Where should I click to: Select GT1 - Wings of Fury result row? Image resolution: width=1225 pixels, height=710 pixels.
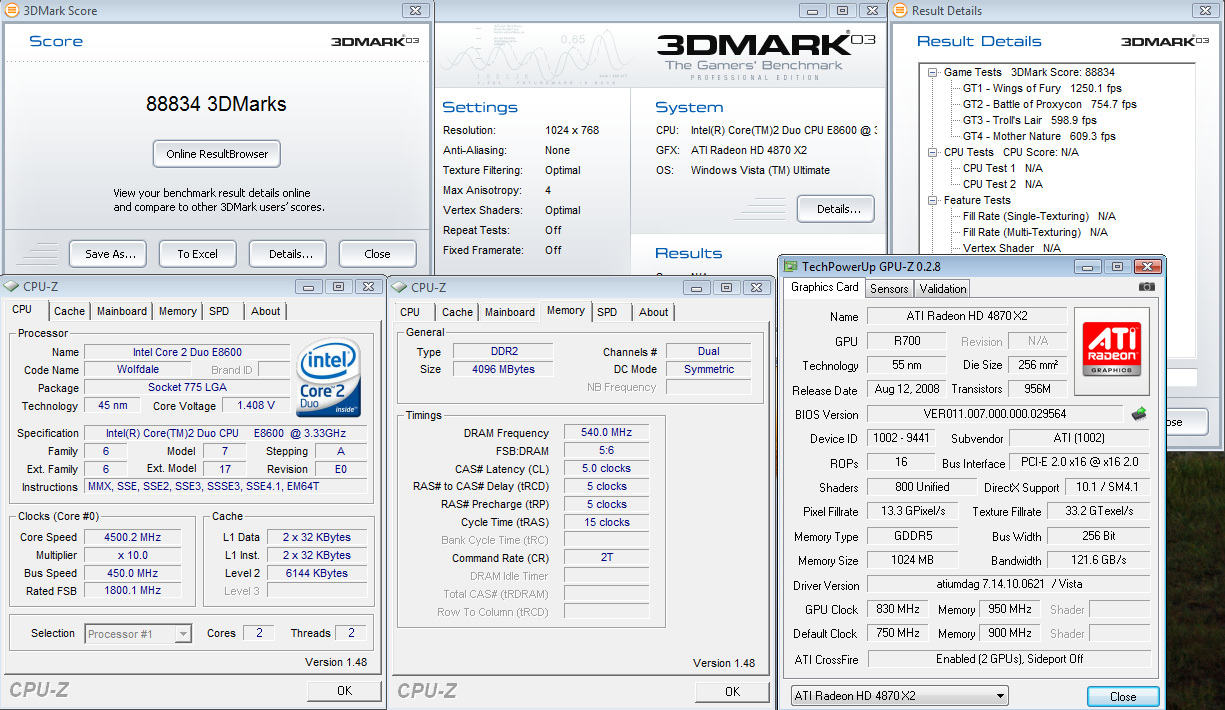(x=1042, y=88)
